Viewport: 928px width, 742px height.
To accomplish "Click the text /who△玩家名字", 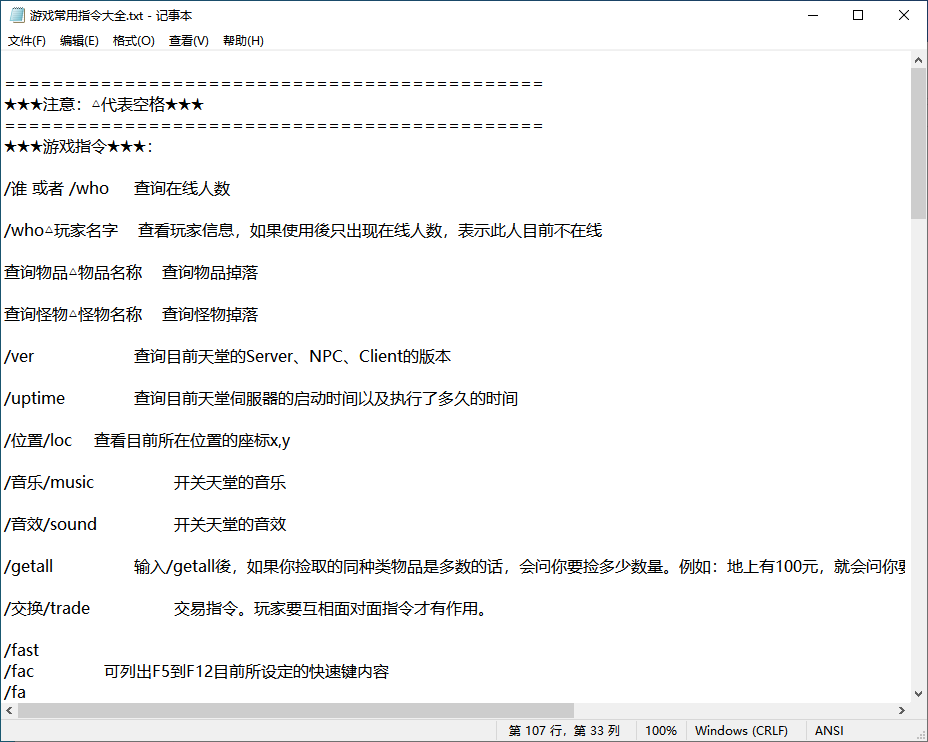I will click(62, 231).
